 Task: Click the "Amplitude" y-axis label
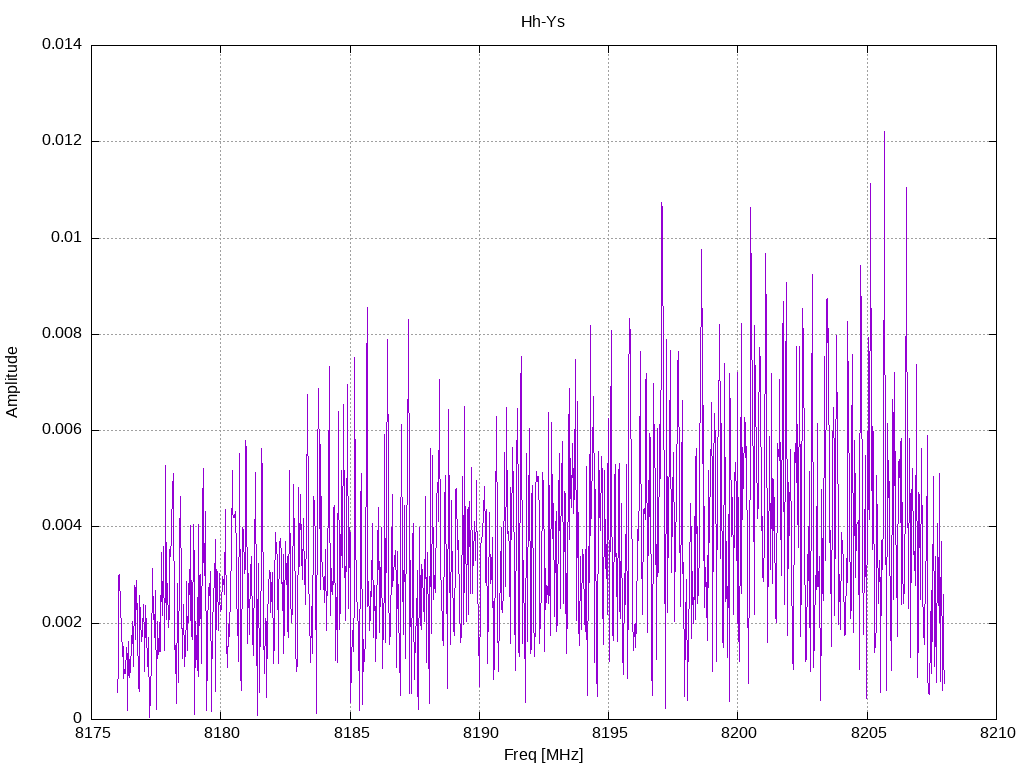click(x=12, y=382)
